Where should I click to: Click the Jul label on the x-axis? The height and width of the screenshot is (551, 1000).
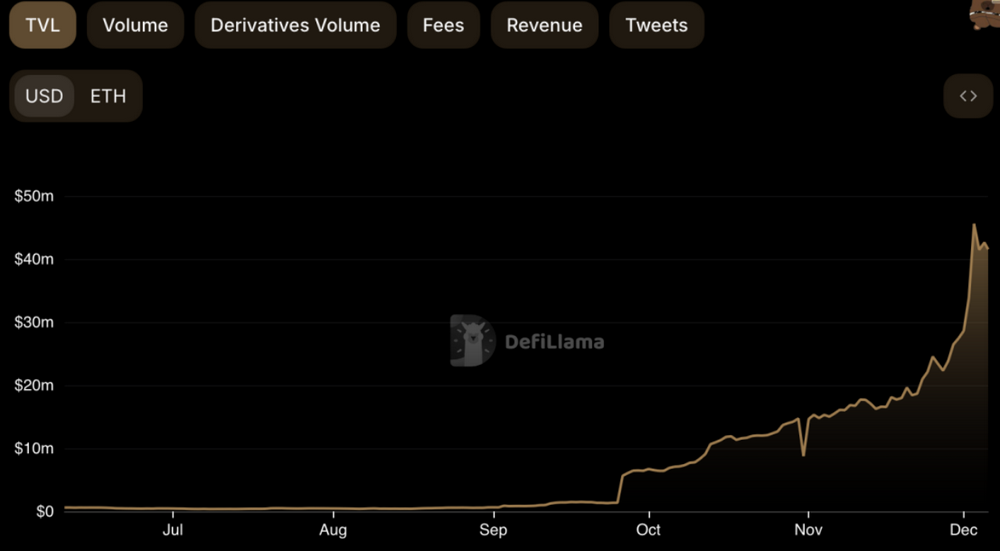[173, 530]
